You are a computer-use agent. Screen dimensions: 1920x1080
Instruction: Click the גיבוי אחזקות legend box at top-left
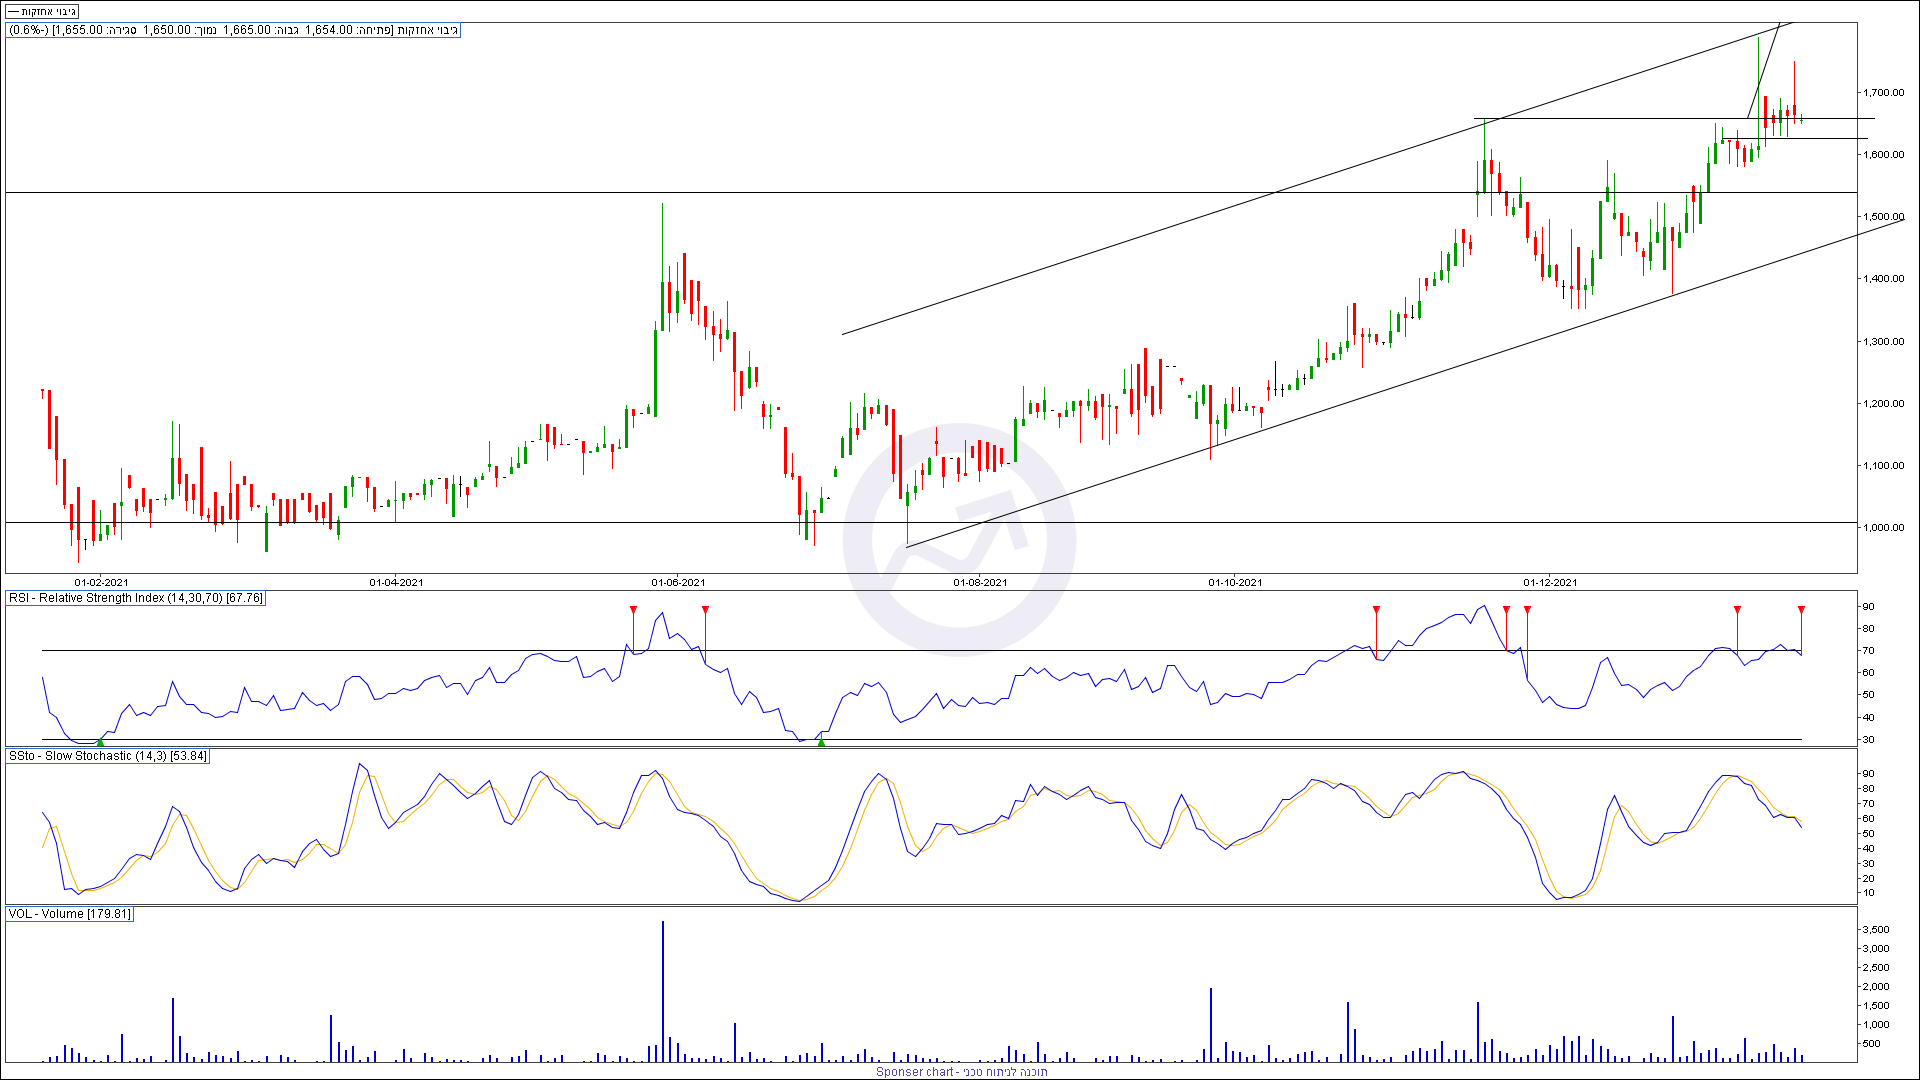click(42, 11)
